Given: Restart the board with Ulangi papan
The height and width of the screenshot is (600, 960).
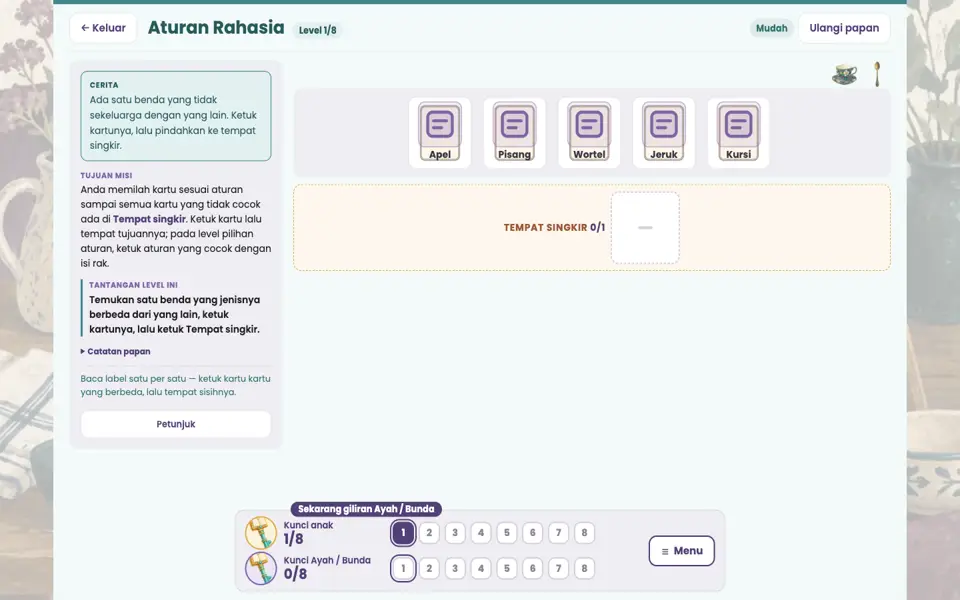Looking at the screenshot, I should click(844, 28).
